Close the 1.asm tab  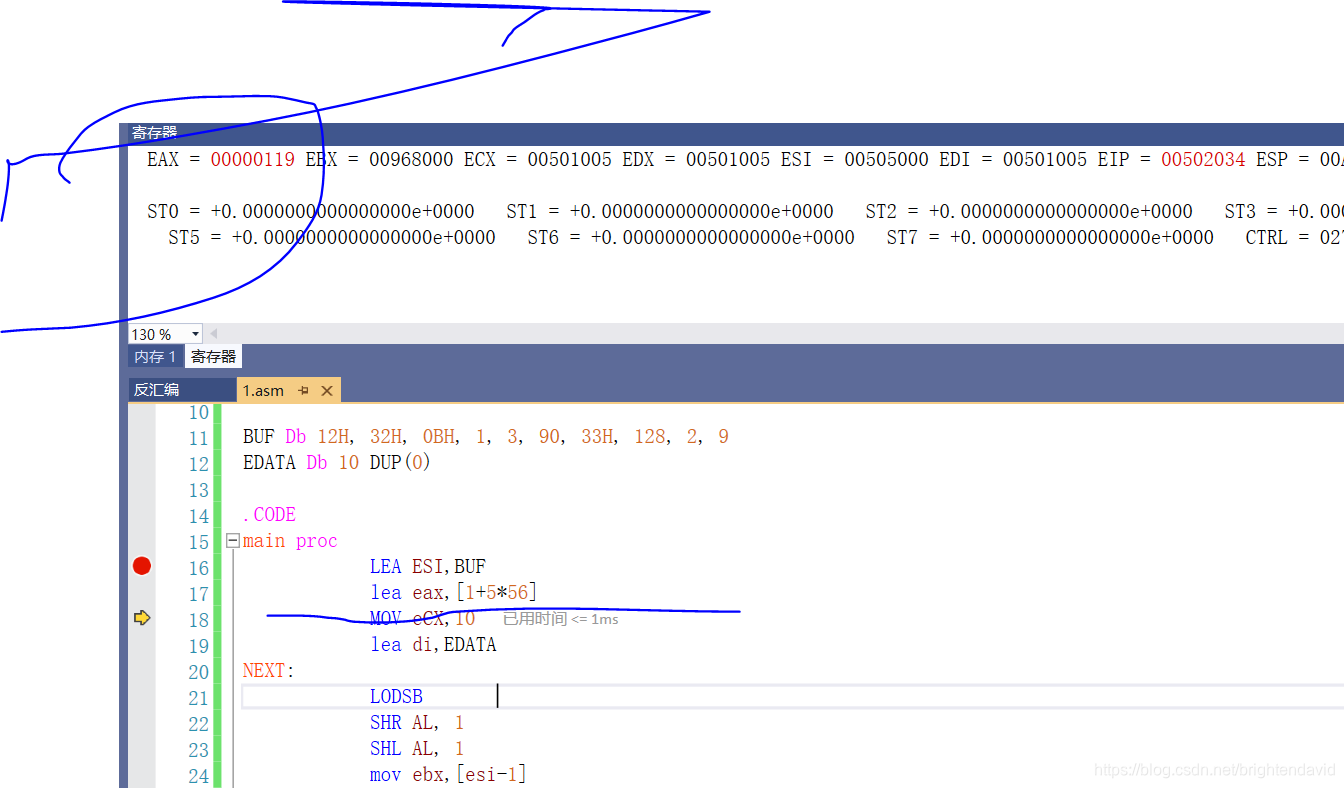click(326, 391)
